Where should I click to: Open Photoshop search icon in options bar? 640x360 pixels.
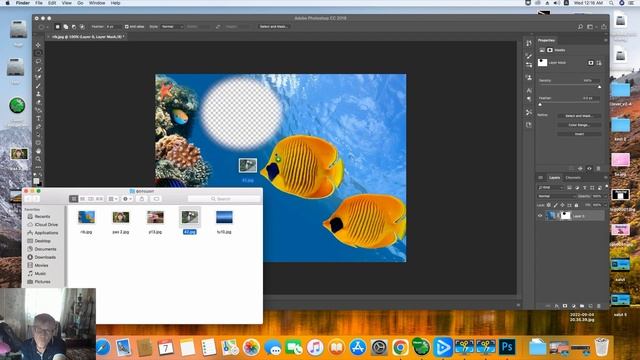(580, 27)
